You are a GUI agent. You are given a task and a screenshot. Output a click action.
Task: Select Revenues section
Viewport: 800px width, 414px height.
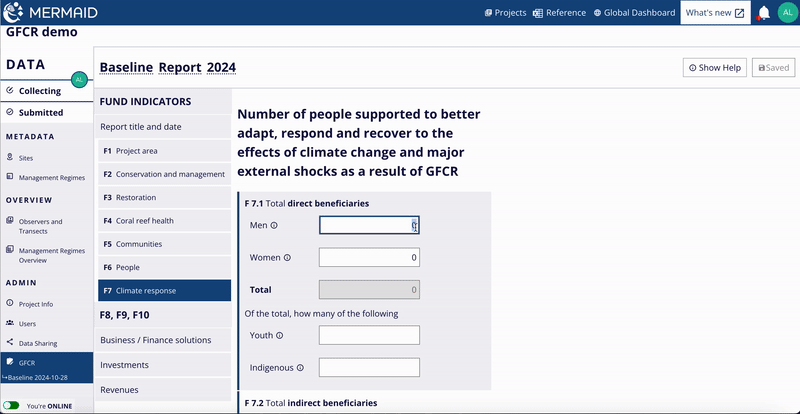pos(164,390)
